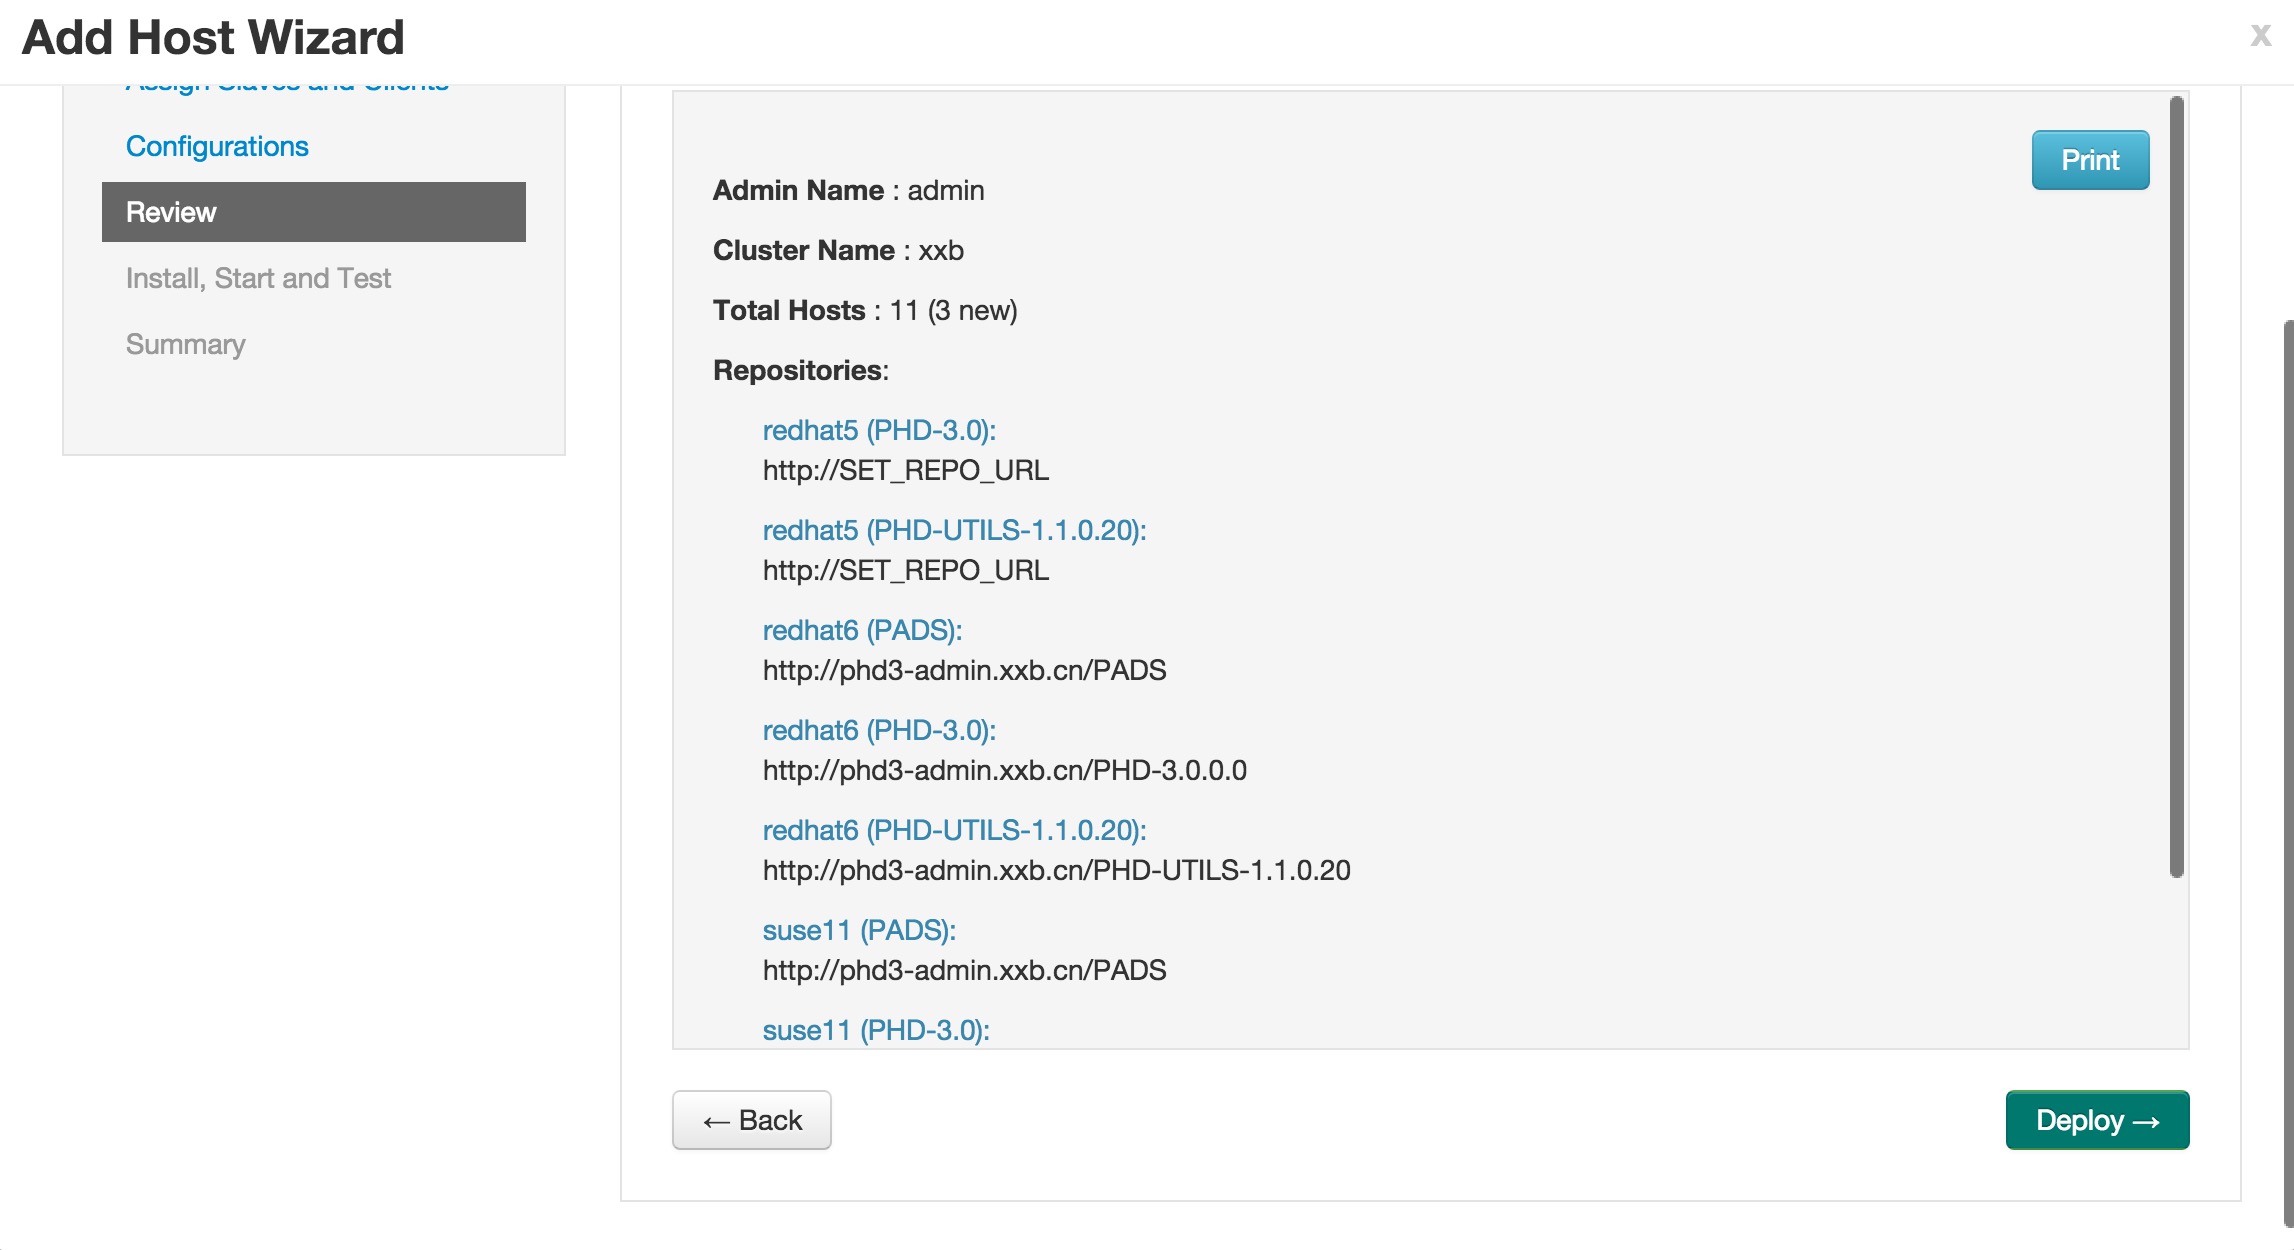This screenshot has height=1250, width=2294.
Task: Click the Print button
Action: tap(2089, 157)
